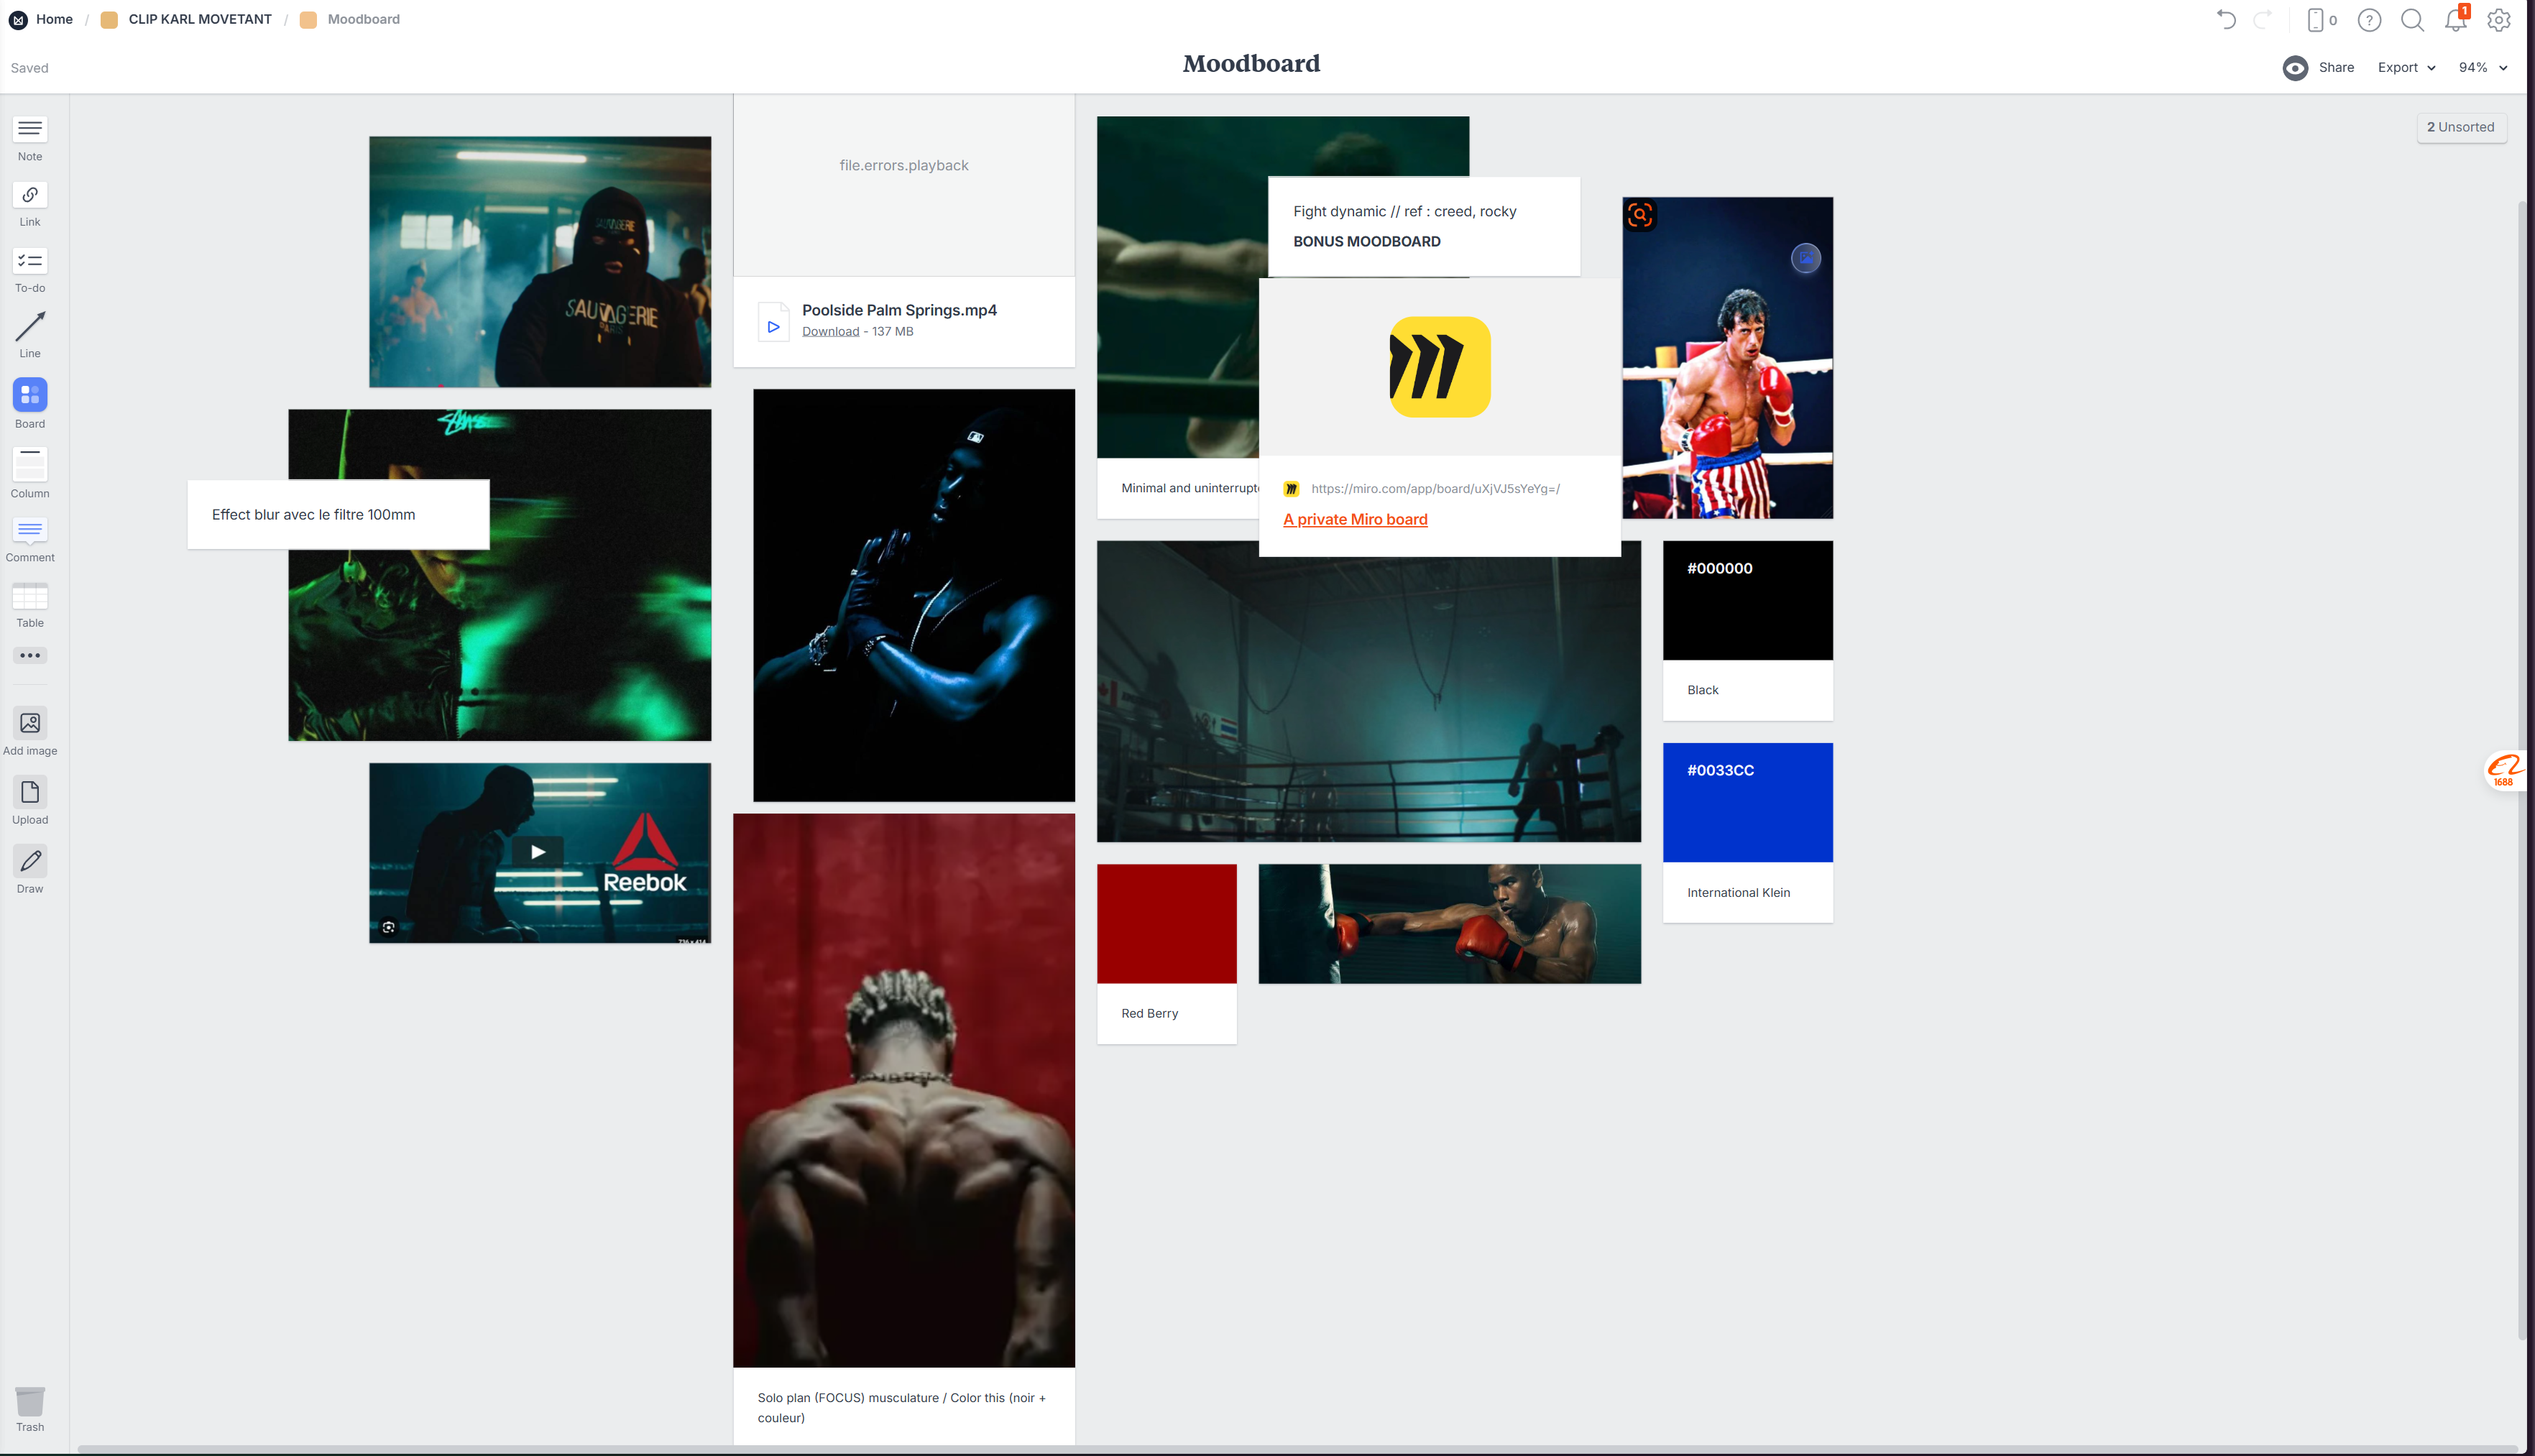Open the Export dropdown
Viewport: 2535px width, 1456px height.
pos(2406,68)
